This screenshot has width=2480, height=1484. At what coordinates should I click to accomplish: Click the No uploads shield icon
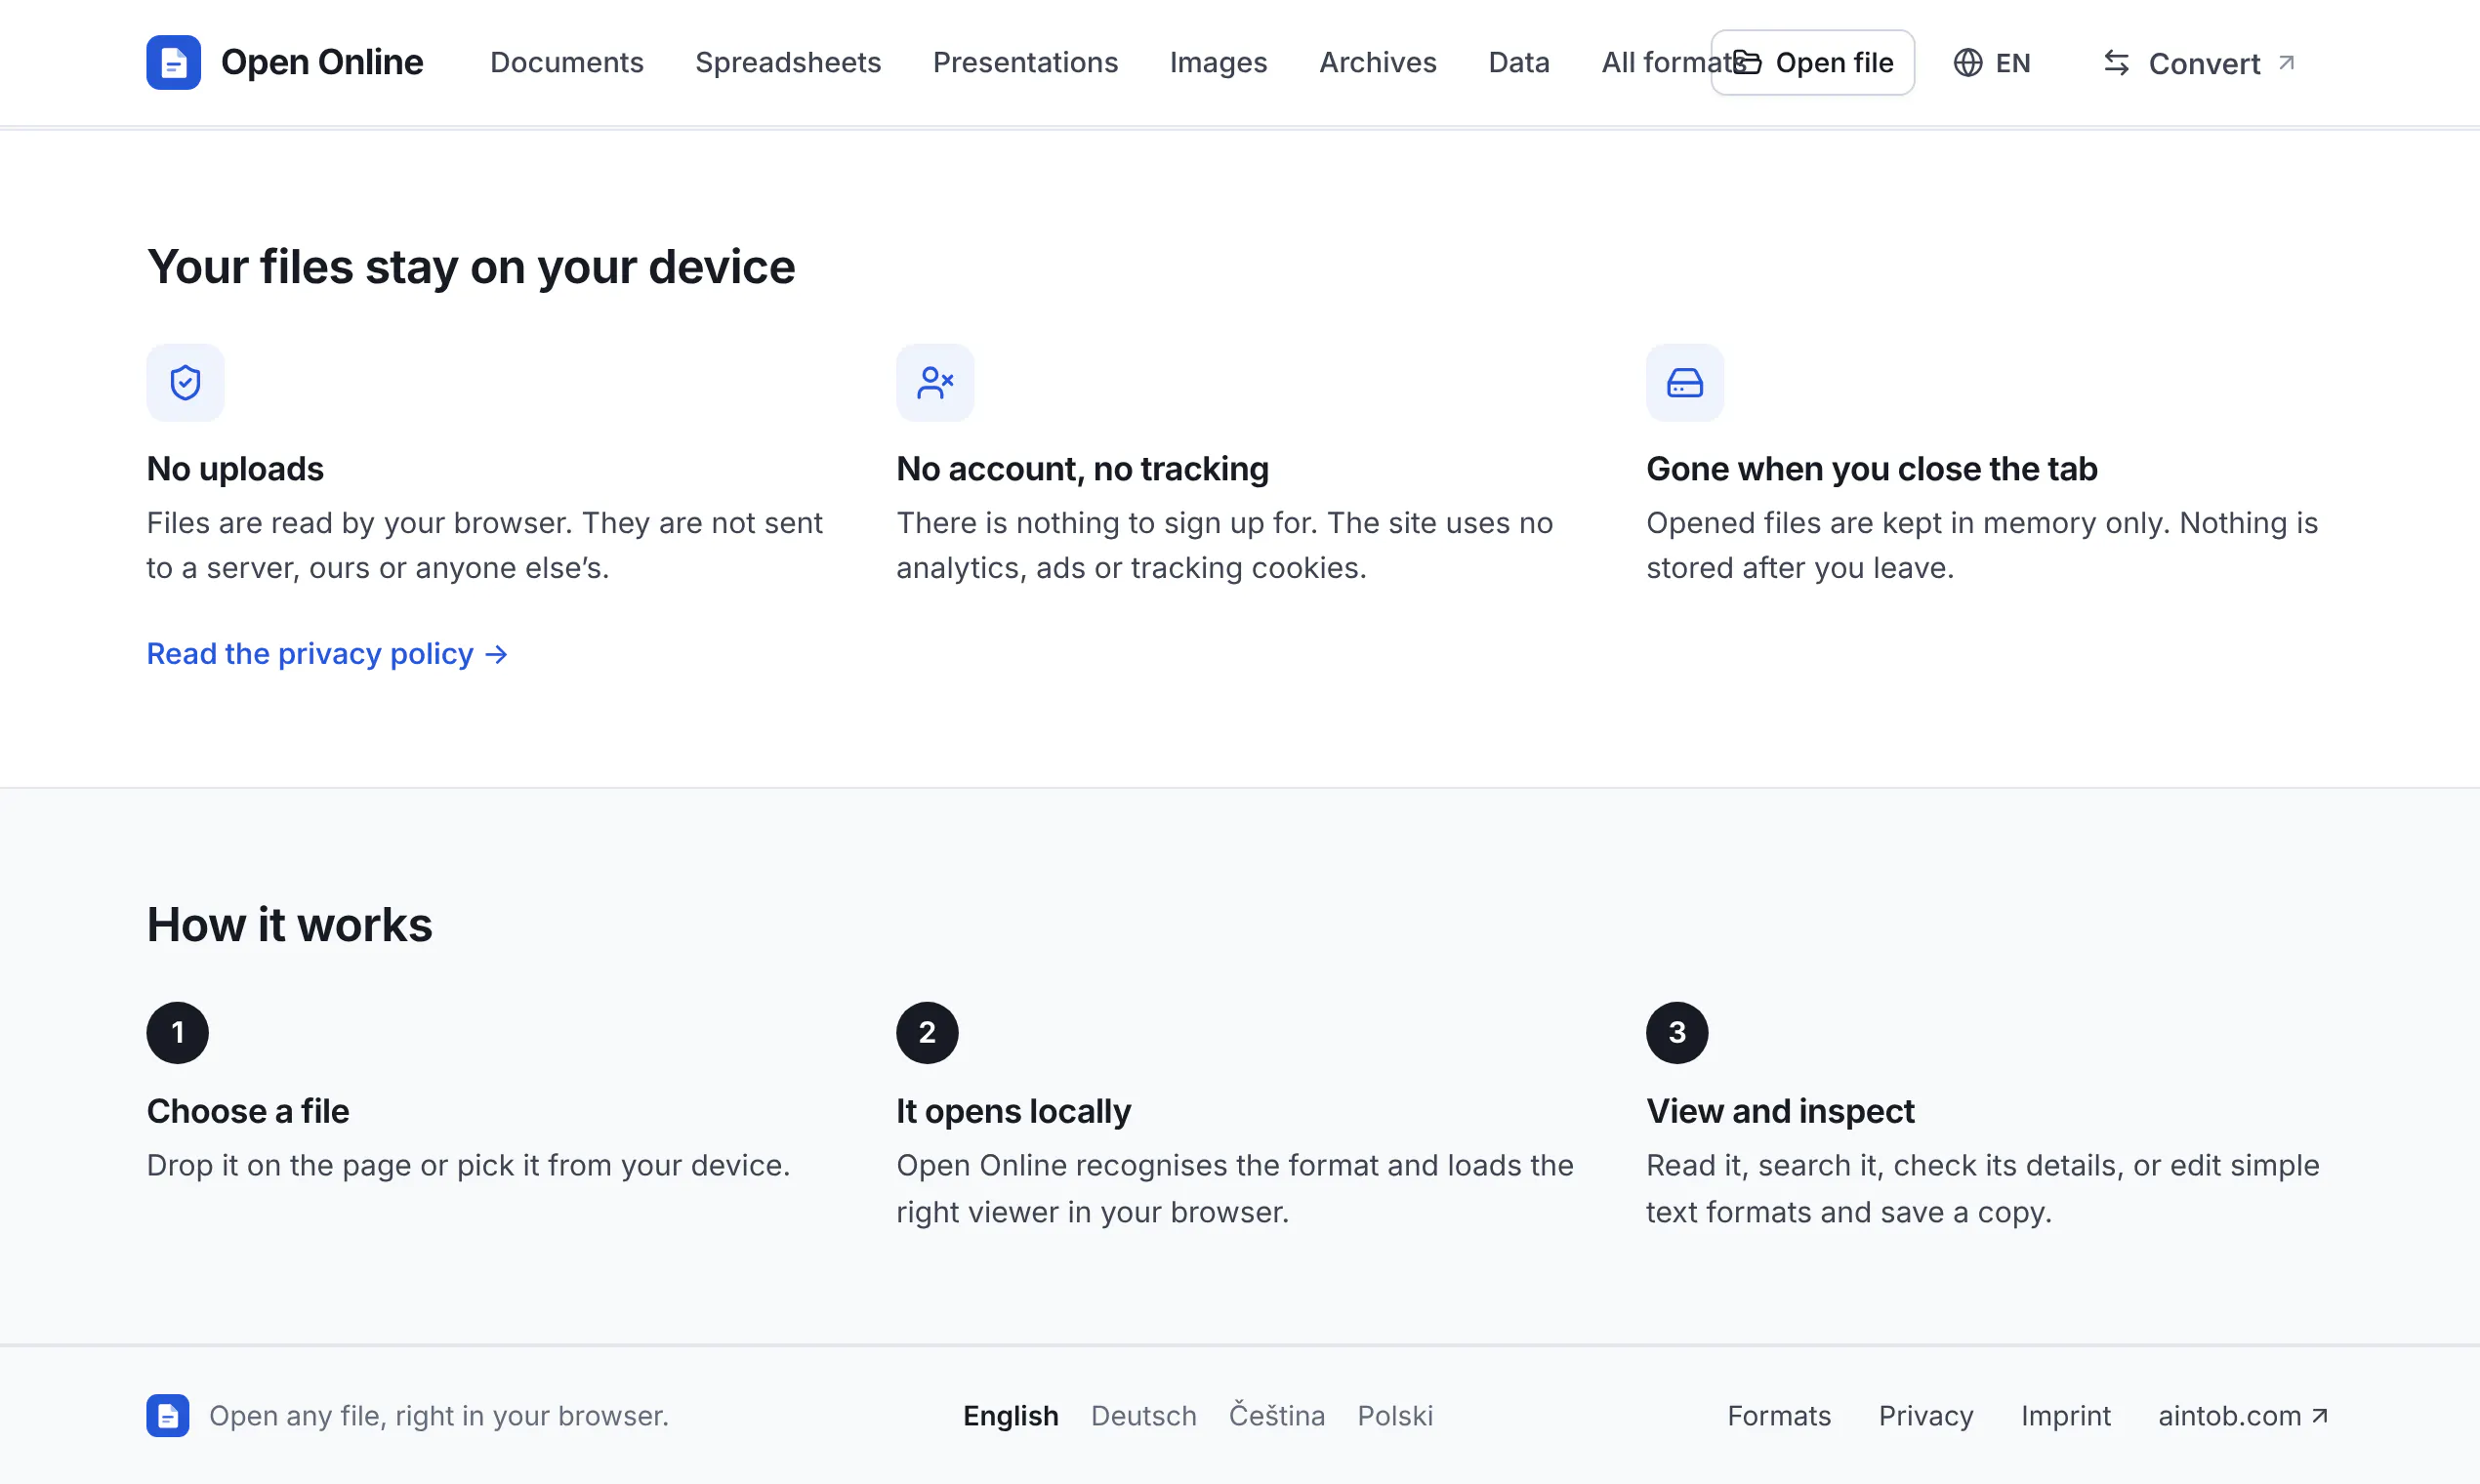185,382
